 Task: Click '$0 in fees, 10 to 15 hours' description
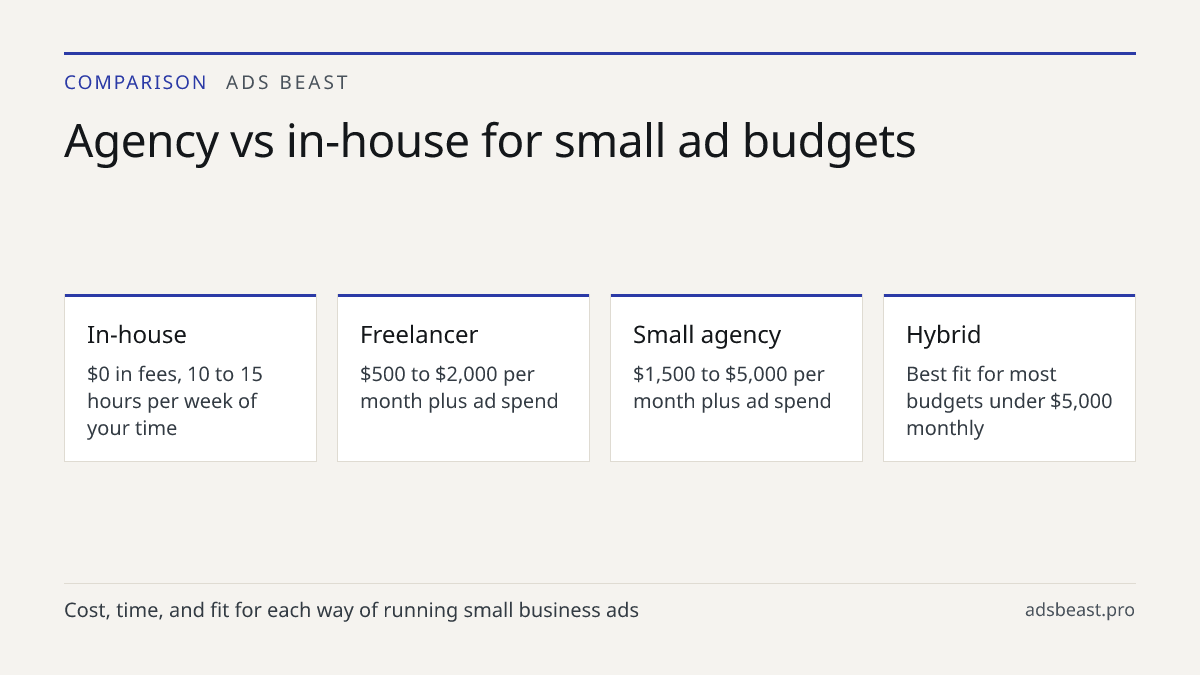point(175,401)
